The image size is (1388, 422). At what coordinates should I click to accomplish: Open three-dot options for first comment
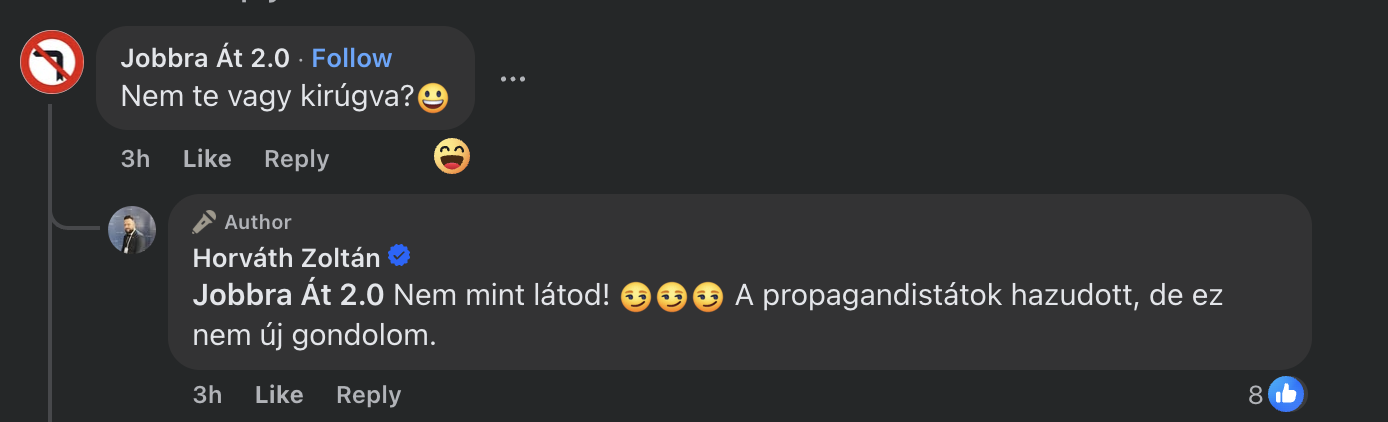click(513, 79)
